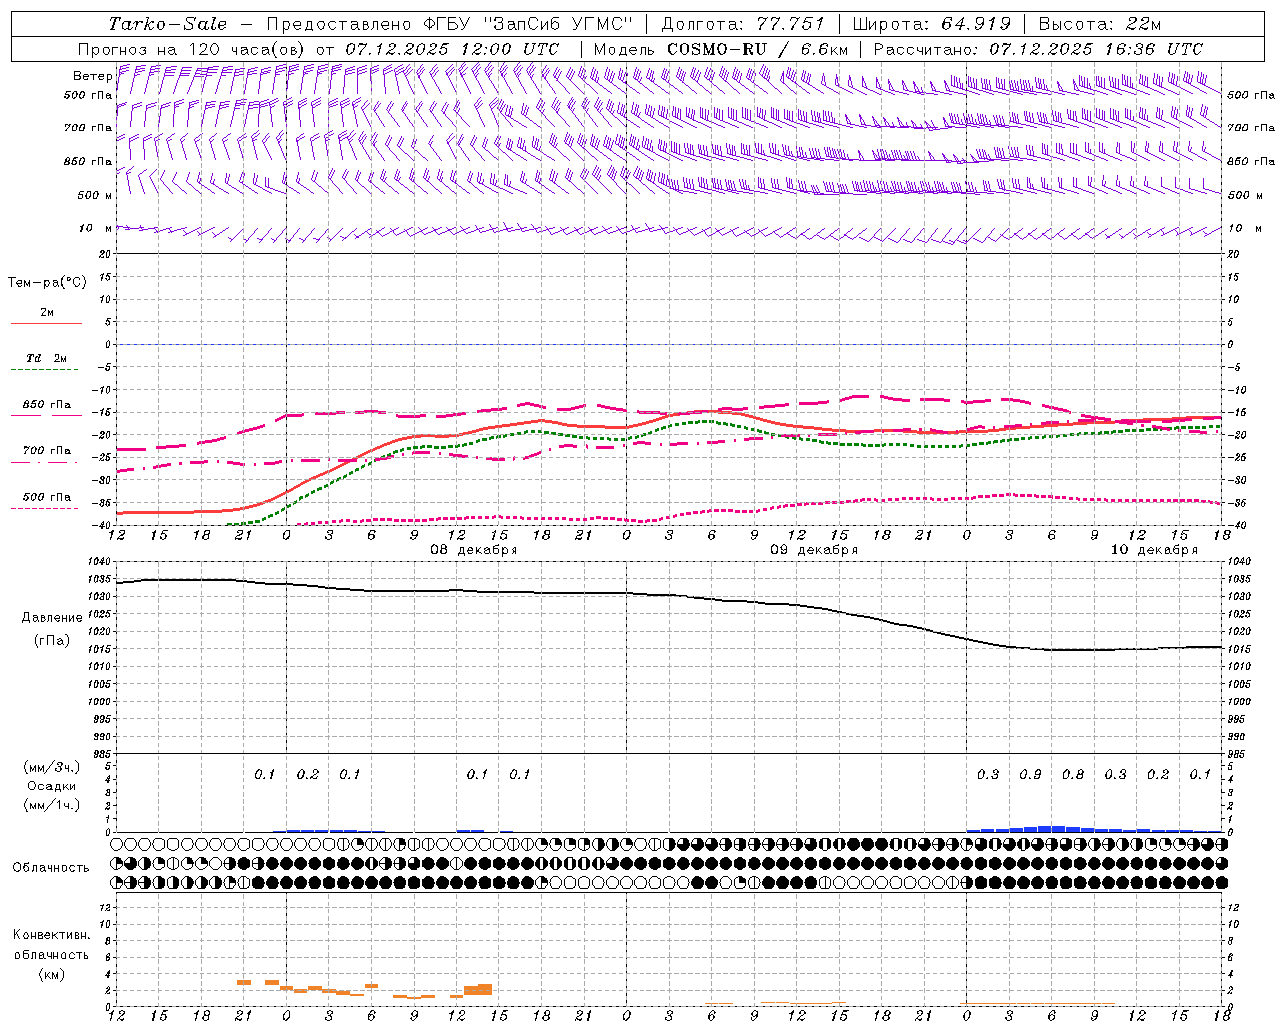Image resolution: width=1280 pixels, height=1024 pixels.
Task: Click the "09 декабря" date label
Action: pyautogui.click(x=814, y=550)
